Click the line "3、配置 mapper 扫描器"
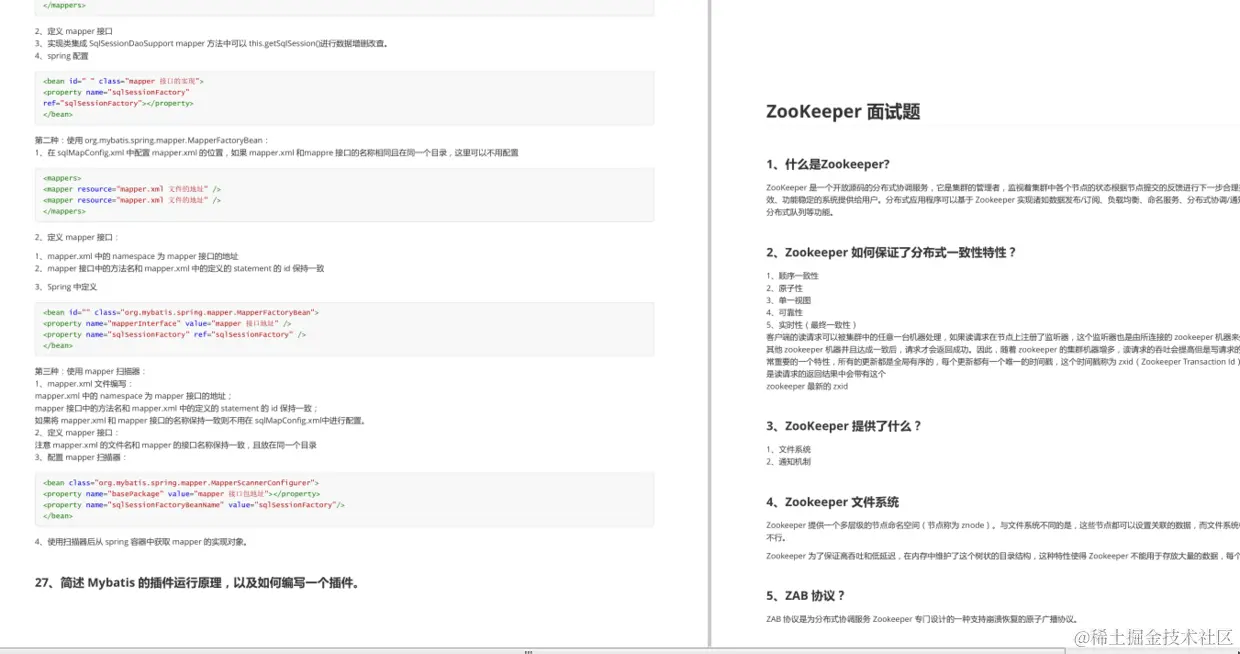 81,457
